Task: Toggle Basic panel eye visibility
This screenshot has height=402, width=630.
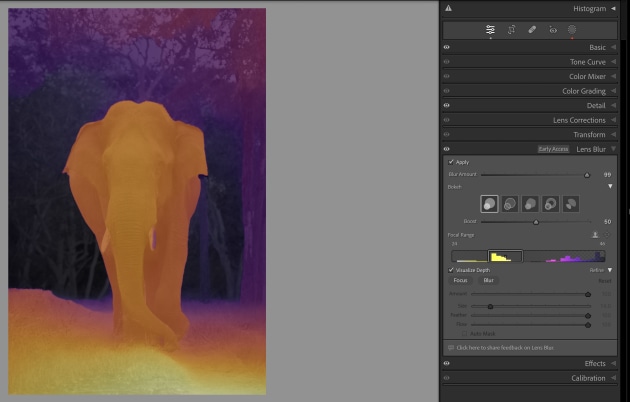Action: pyautogui.click(x=446, y=47)
